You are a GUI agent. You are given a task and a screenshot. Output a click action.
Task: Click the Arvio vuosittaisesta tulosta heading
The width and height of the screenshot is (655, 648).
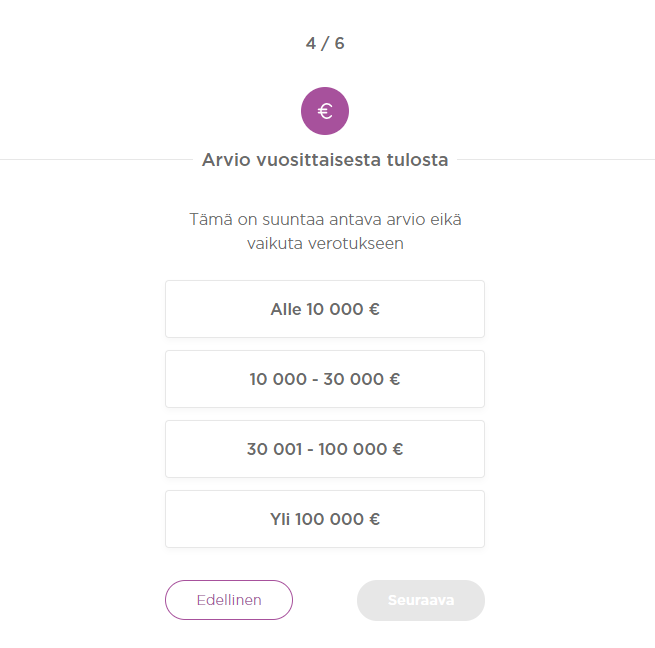tap(325, 160)
